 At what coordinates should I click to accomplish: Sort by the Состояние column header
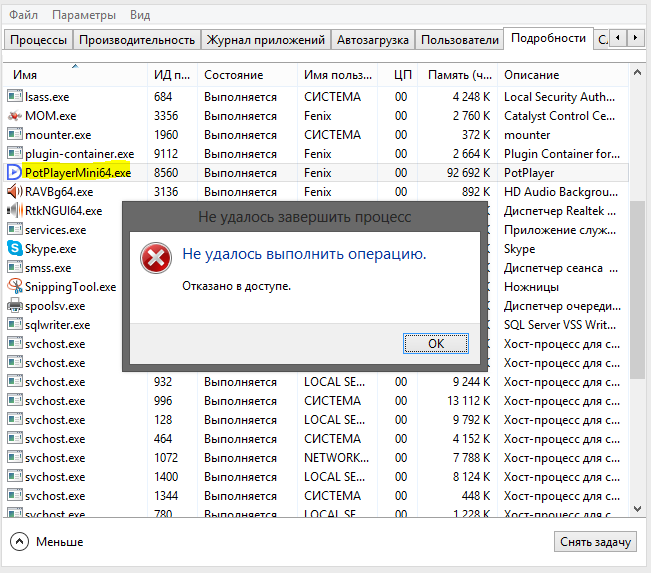coord(247,75)
